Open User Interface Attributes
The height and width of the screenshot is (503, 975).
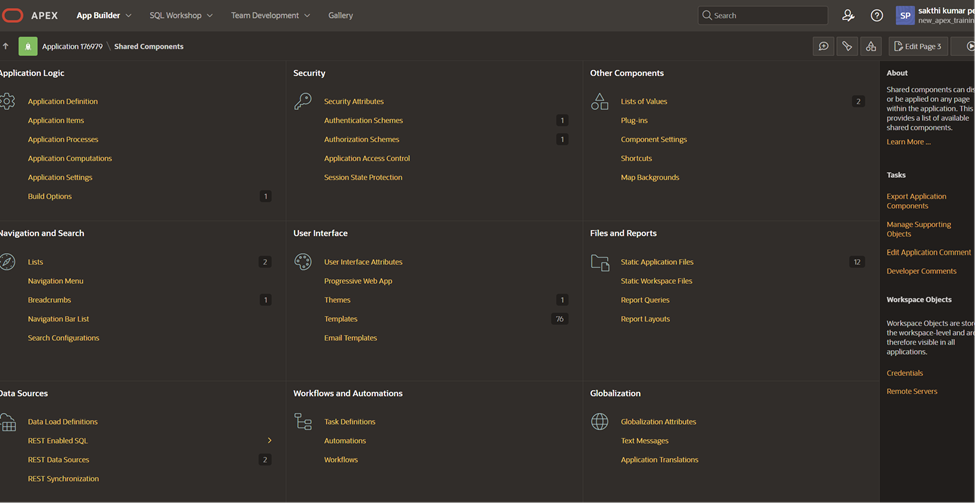point(363,262)
